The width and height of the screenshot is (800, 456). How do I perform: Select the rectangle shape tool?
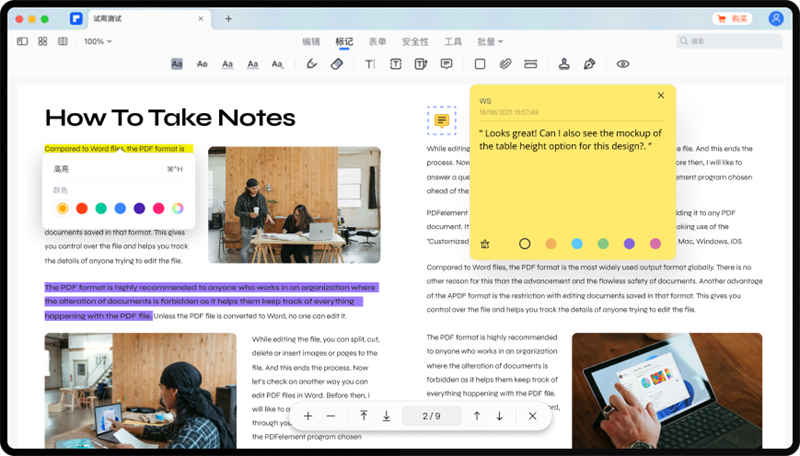(x=480, y=64)
